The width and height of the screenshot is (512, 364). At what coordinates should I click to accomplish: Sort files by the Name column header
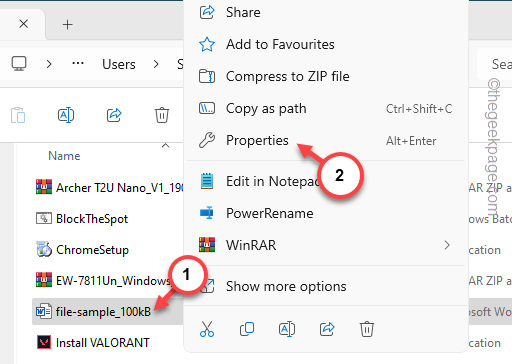tap(64, 156)
